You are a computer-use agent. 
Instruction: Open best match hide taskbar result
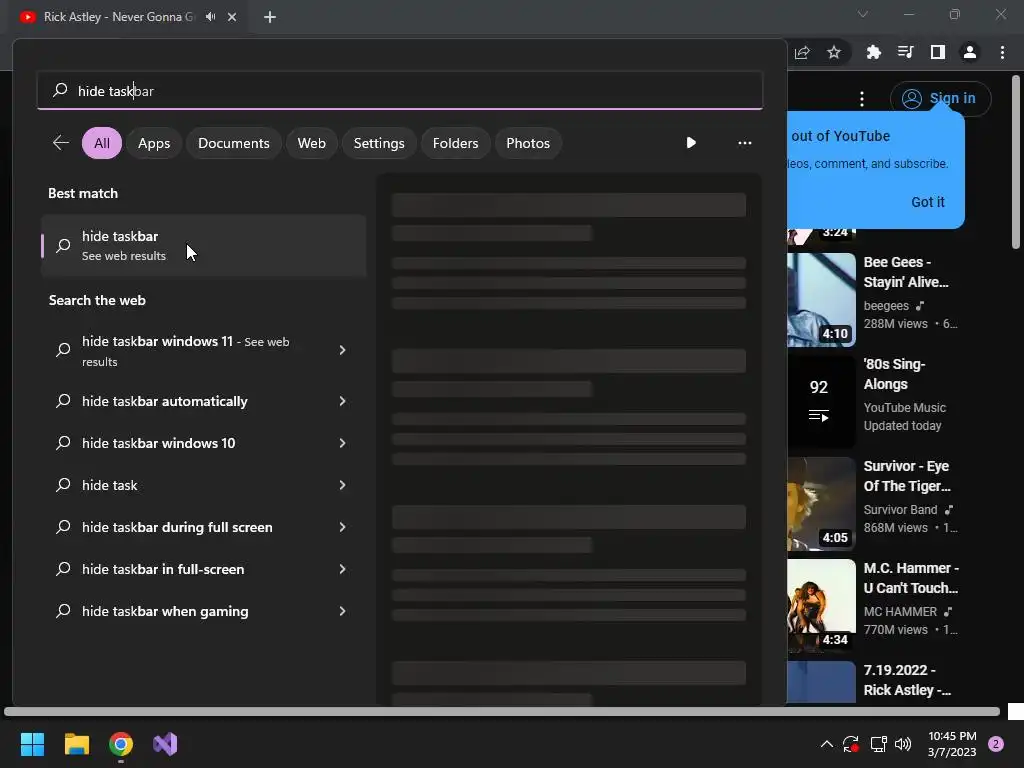click(204, 246)
